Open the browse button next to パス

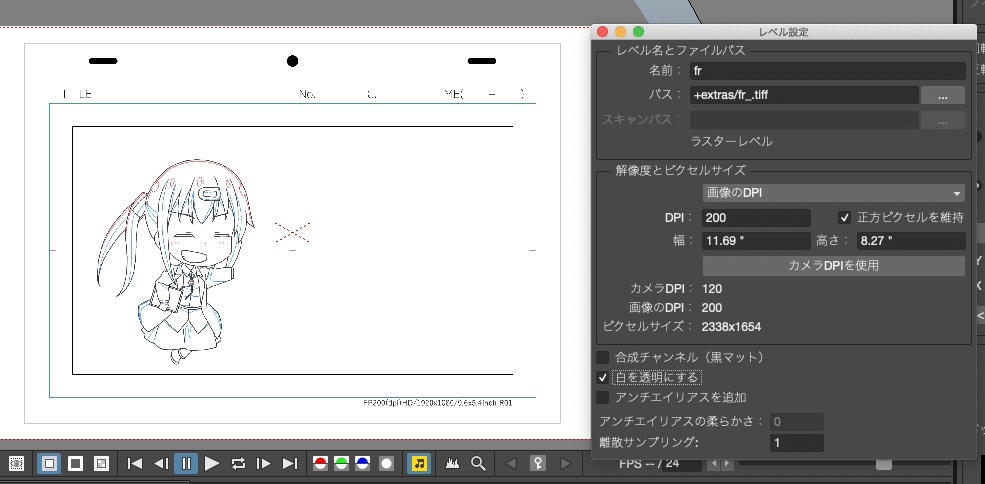coord(942,95)
